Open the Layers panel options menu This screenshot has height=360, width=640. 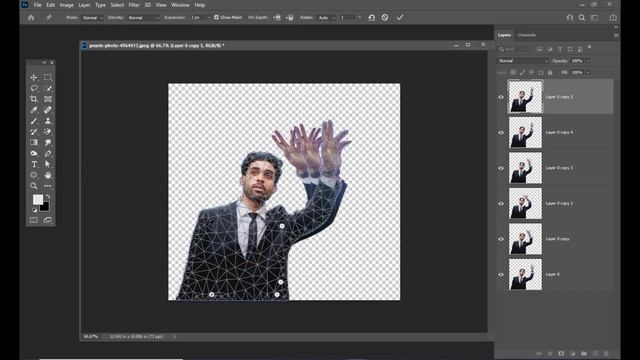(616, 35)
